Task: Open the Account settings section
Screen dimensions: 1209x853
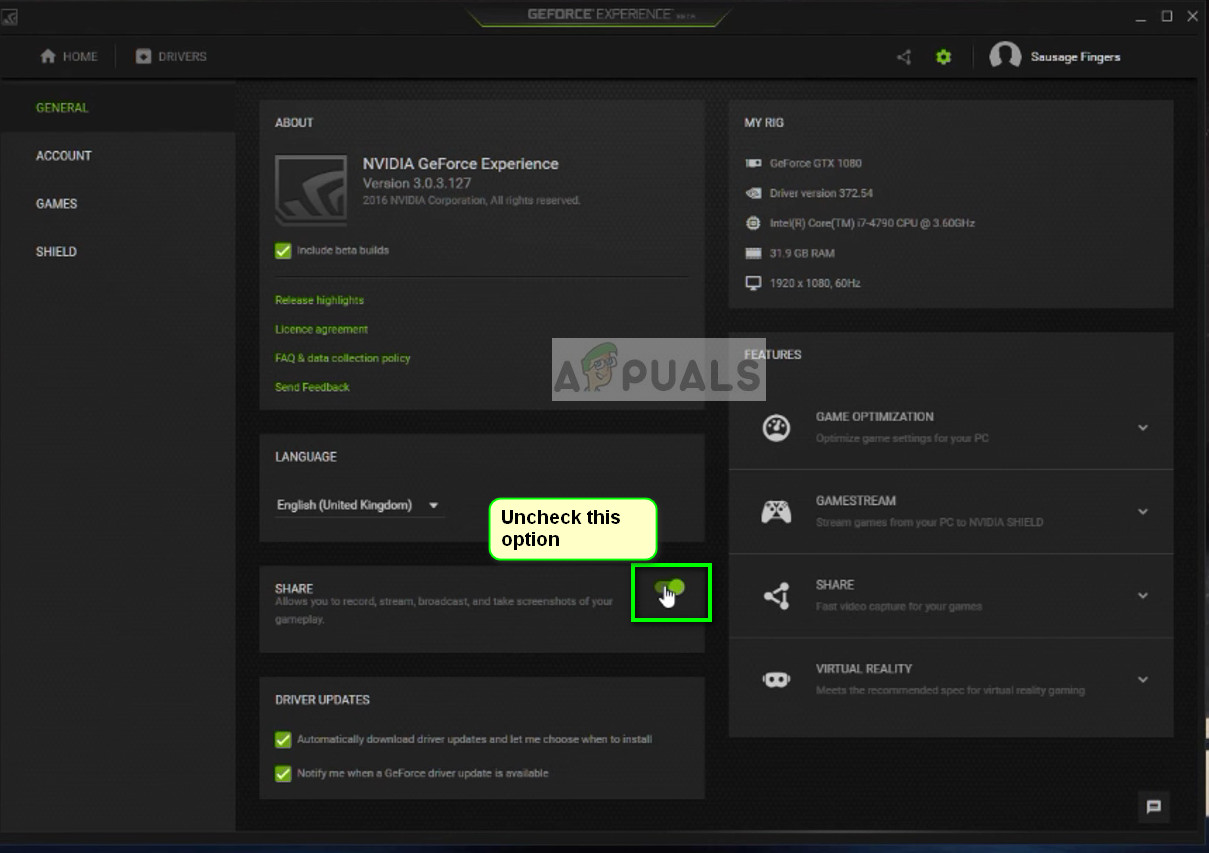Action: click(64, 156)
